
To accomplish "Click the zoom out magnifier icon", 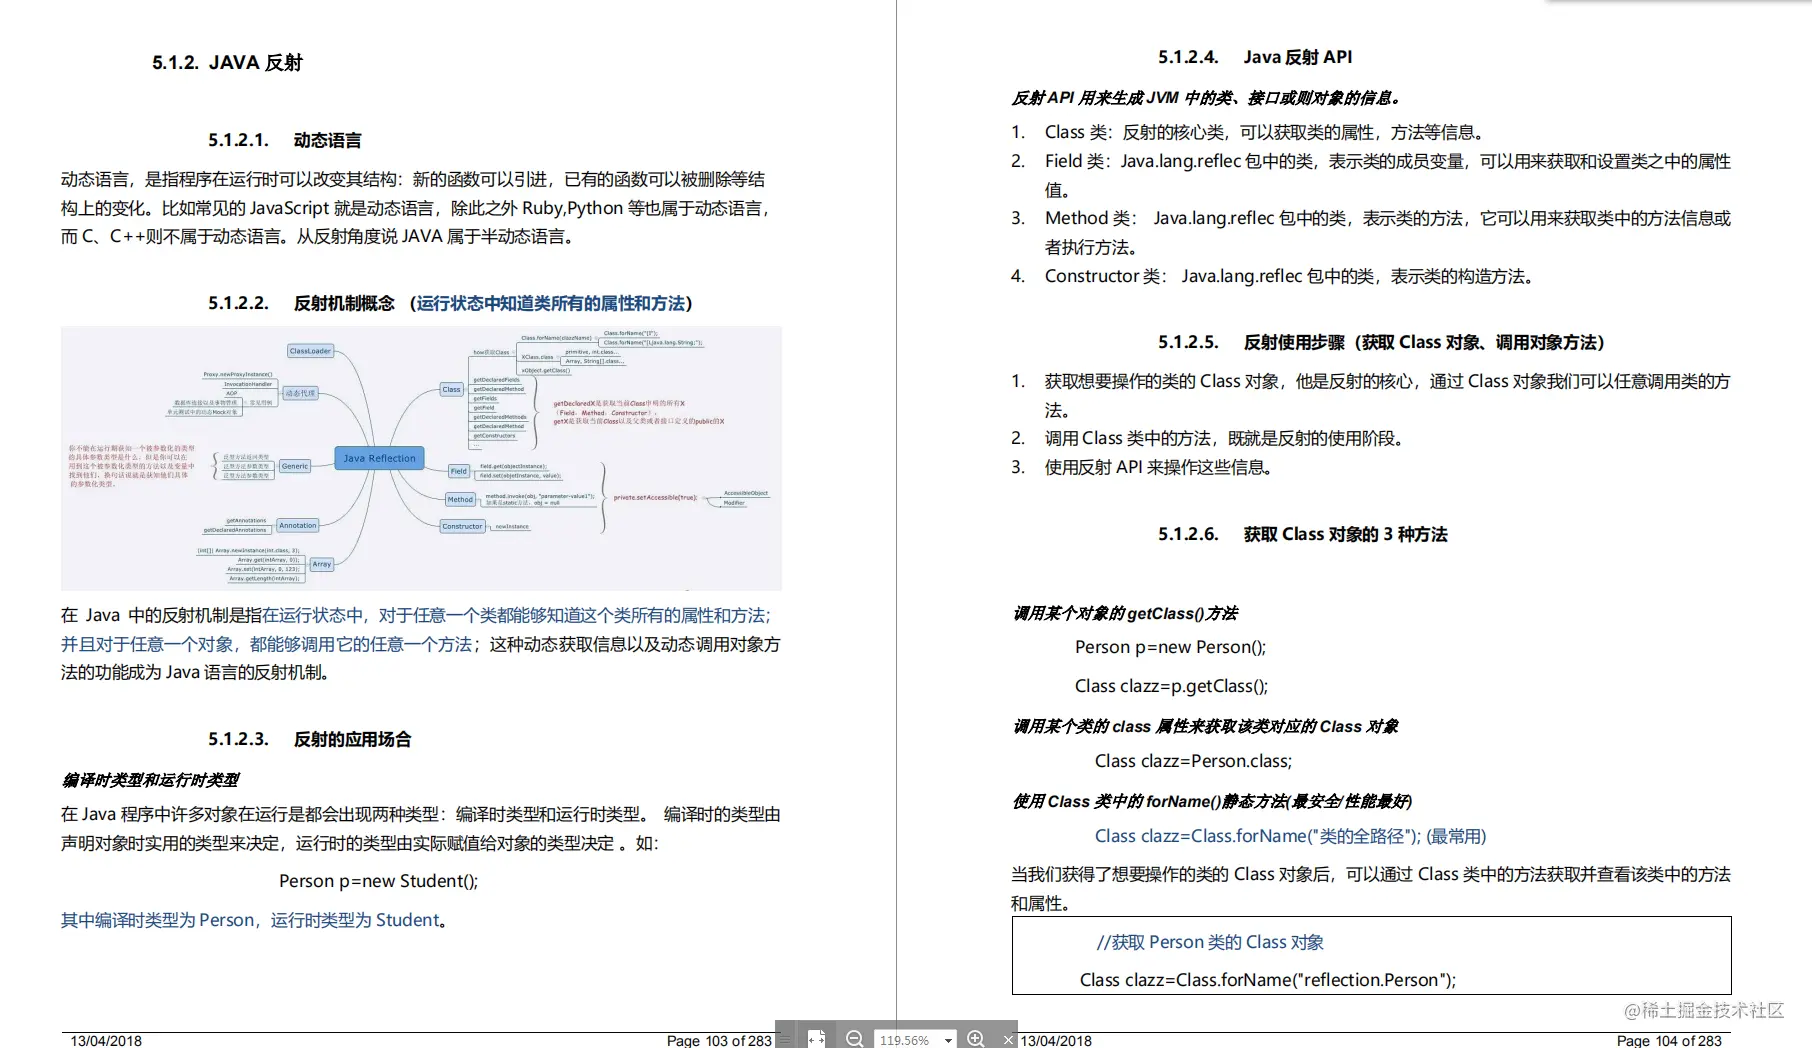I will (x=854, y=1039).
